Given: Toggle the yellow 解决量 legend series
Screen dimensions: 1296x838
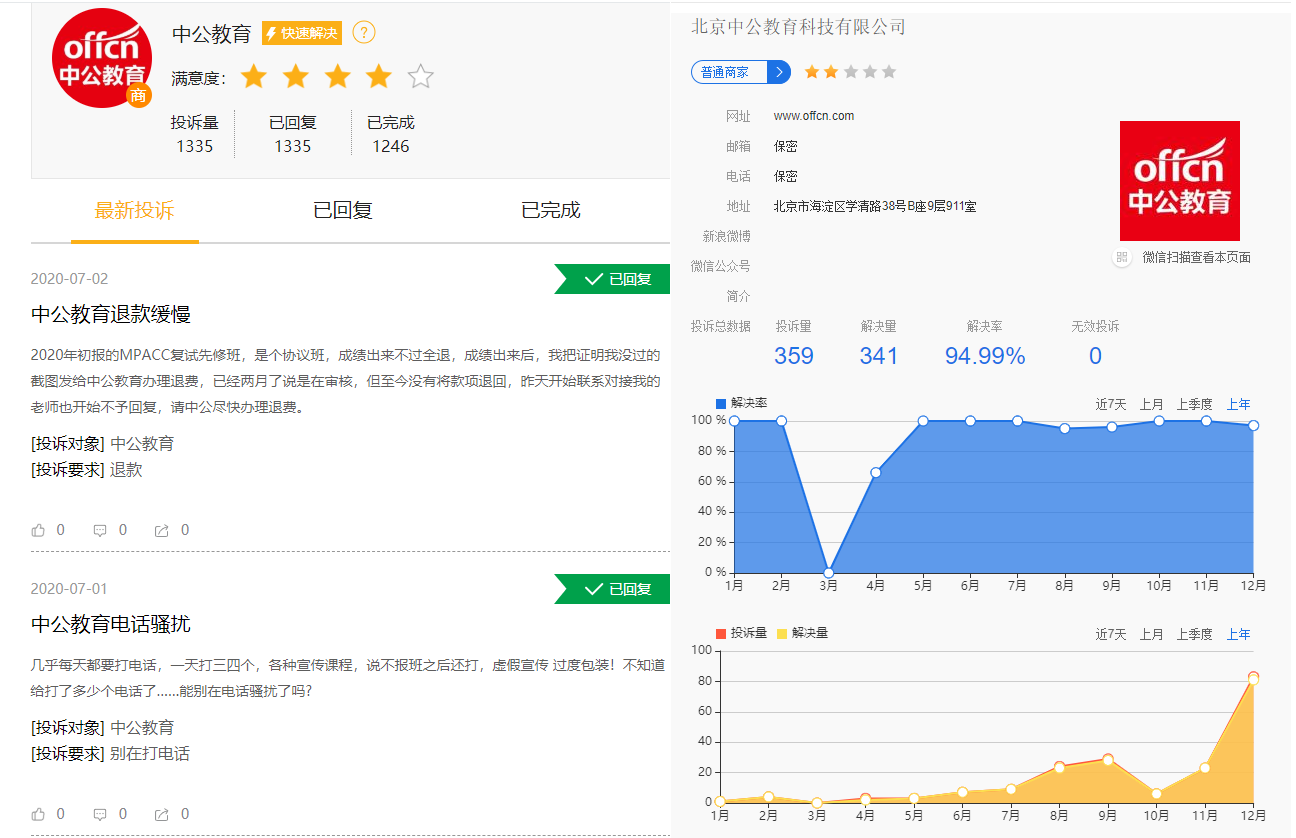Looking at the screenshot, I should pyautogui.click(x=802, y=633).
